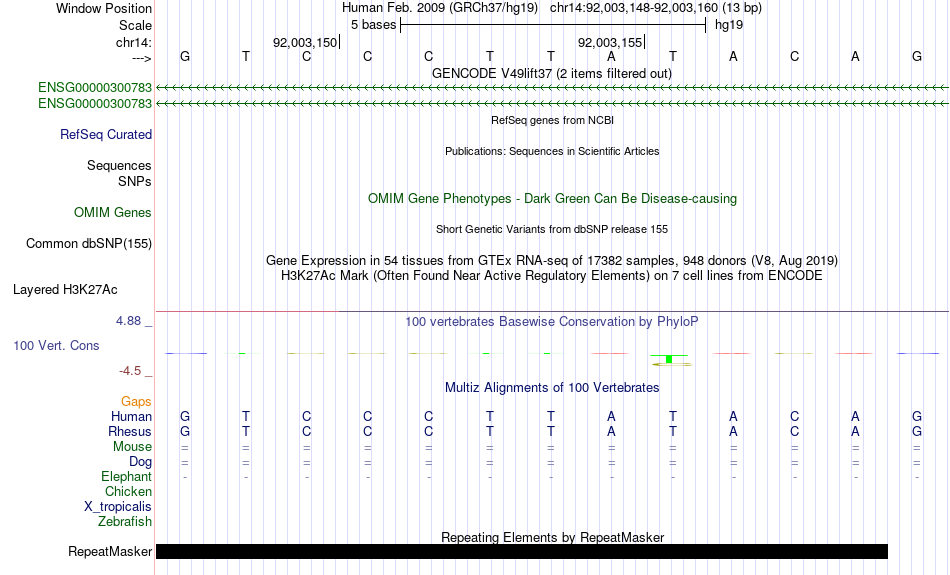Click the Human species row label

click(x=131, y=416)
